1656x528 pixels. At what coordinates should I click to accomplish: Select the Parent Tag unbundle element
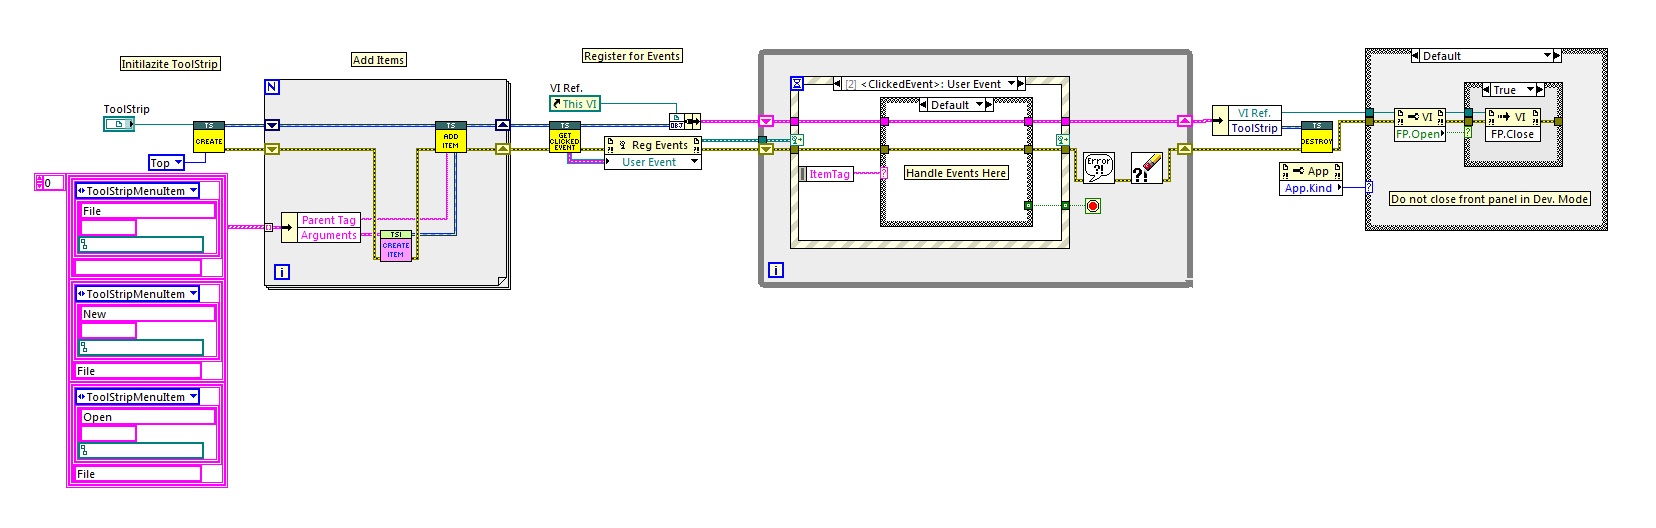(x=329, y=220)
